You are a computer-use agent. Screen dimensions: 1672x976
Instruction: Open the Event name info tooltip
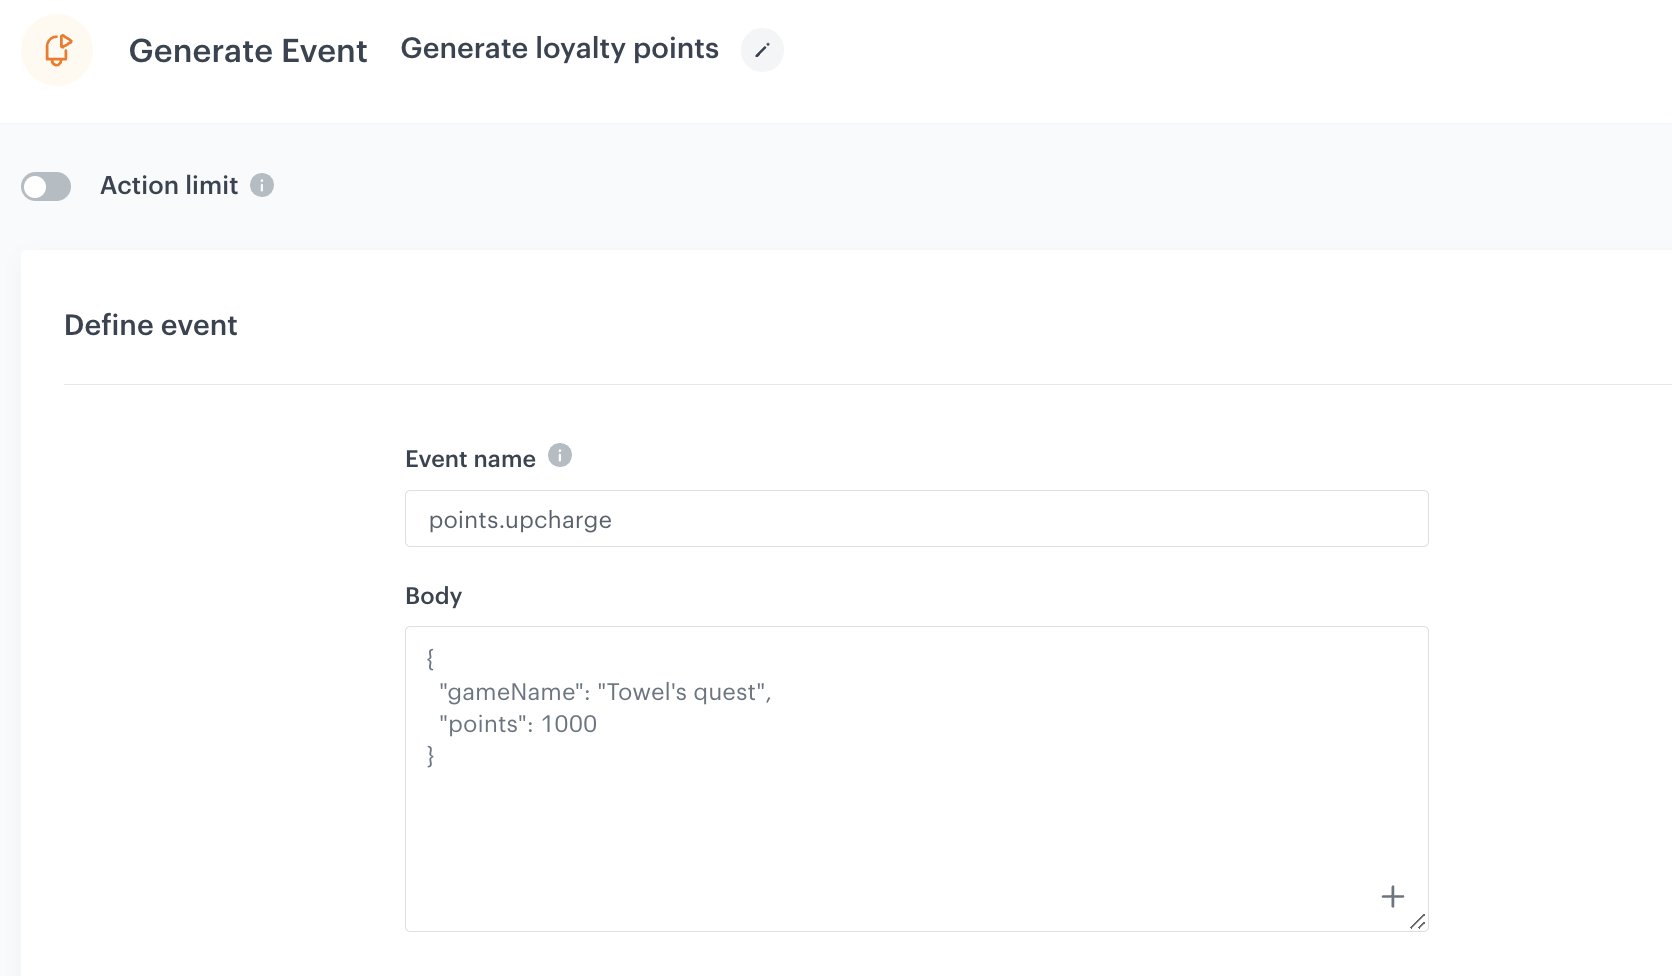561,455
